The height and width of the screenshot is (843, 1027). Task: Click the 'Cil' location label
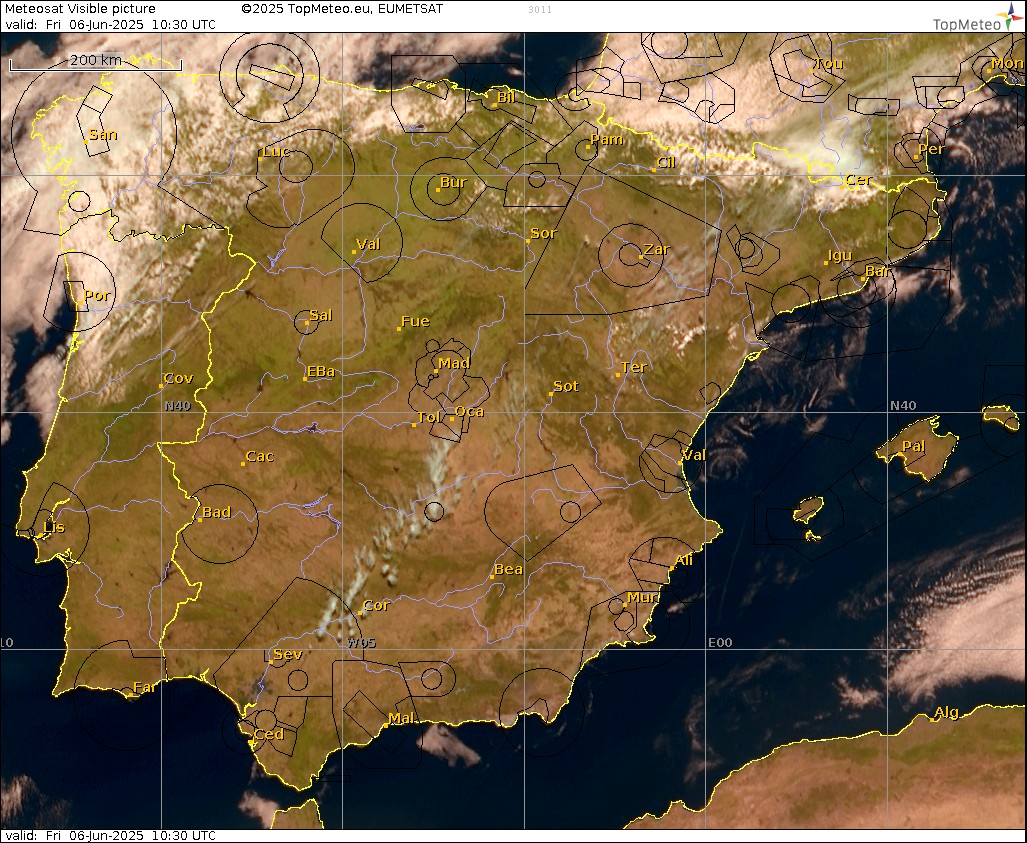(x=665, y=162)
